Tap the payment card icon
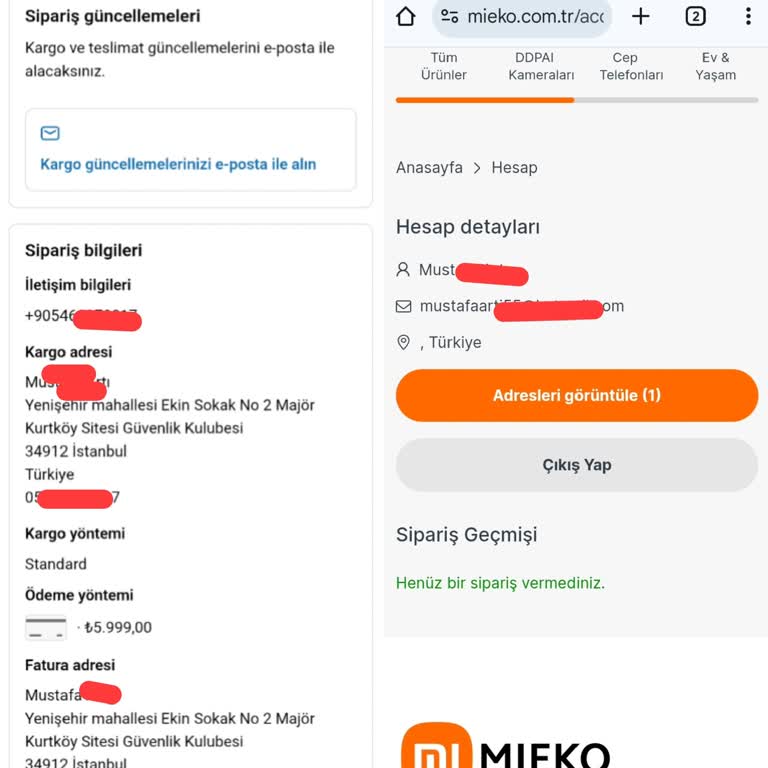Viewport: 768px width, 768px height. tap(46, 628)
